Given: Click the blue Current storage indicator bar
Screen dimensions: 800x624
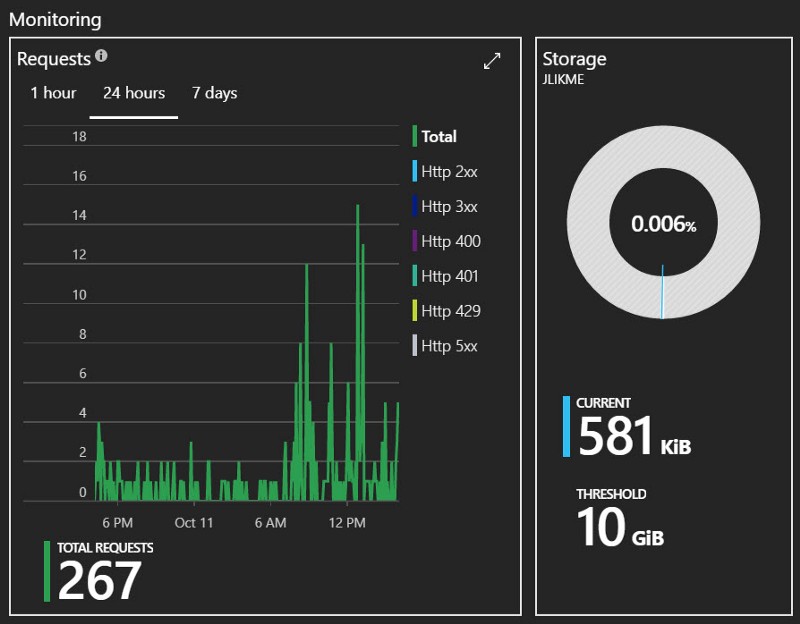Looking at the screenshot, I should coord(566,428).
